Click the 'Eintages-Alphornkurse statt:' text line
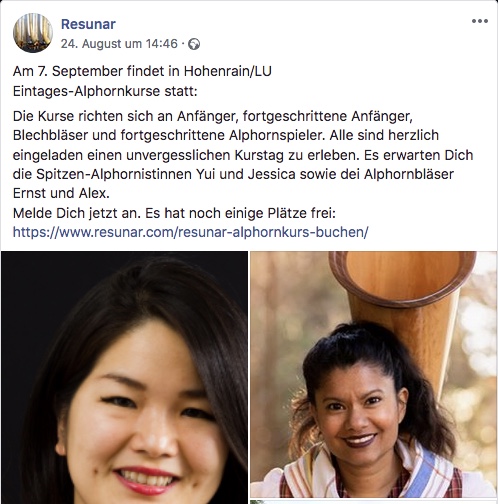The height and width of the screenshot is (504, 498). coord(105,91)
